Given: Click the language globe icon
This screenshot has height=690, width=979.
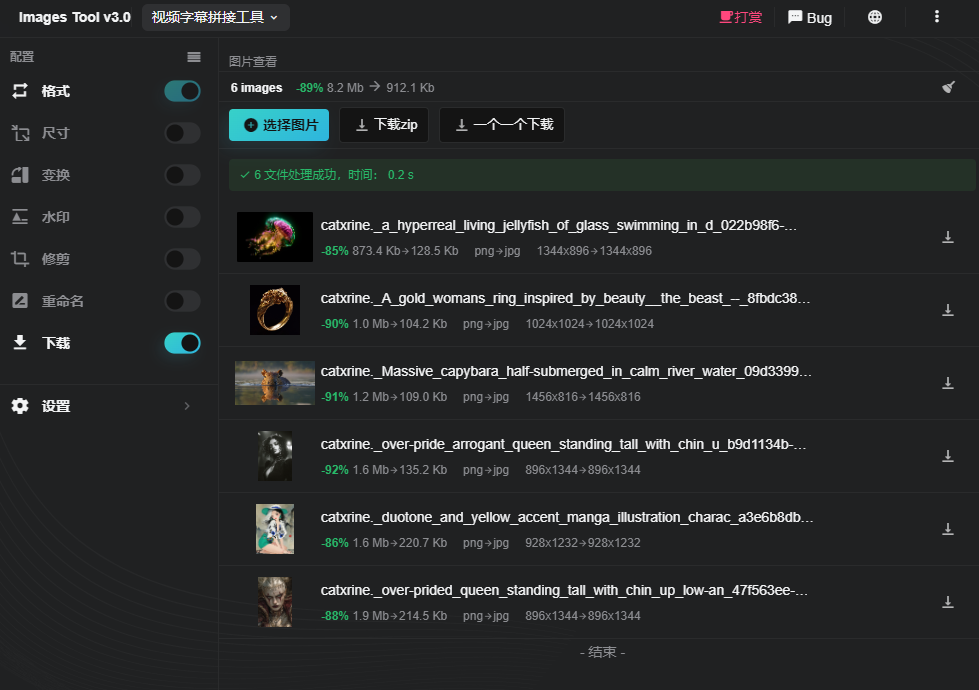Looking at the screenshot, I should (x=875, y=17).
